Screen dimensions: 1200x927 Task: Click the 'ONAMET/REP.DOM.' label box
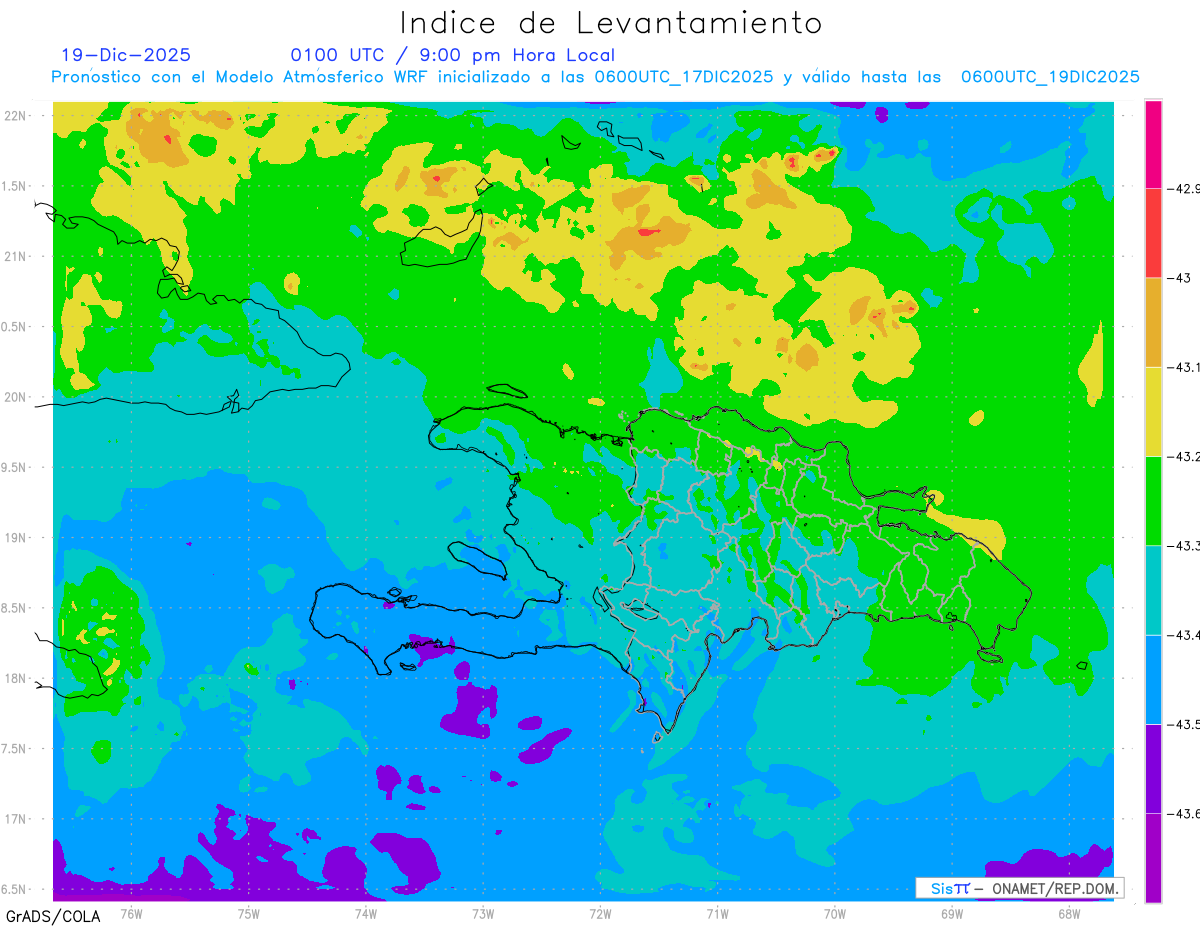(x=1020, y=888)
